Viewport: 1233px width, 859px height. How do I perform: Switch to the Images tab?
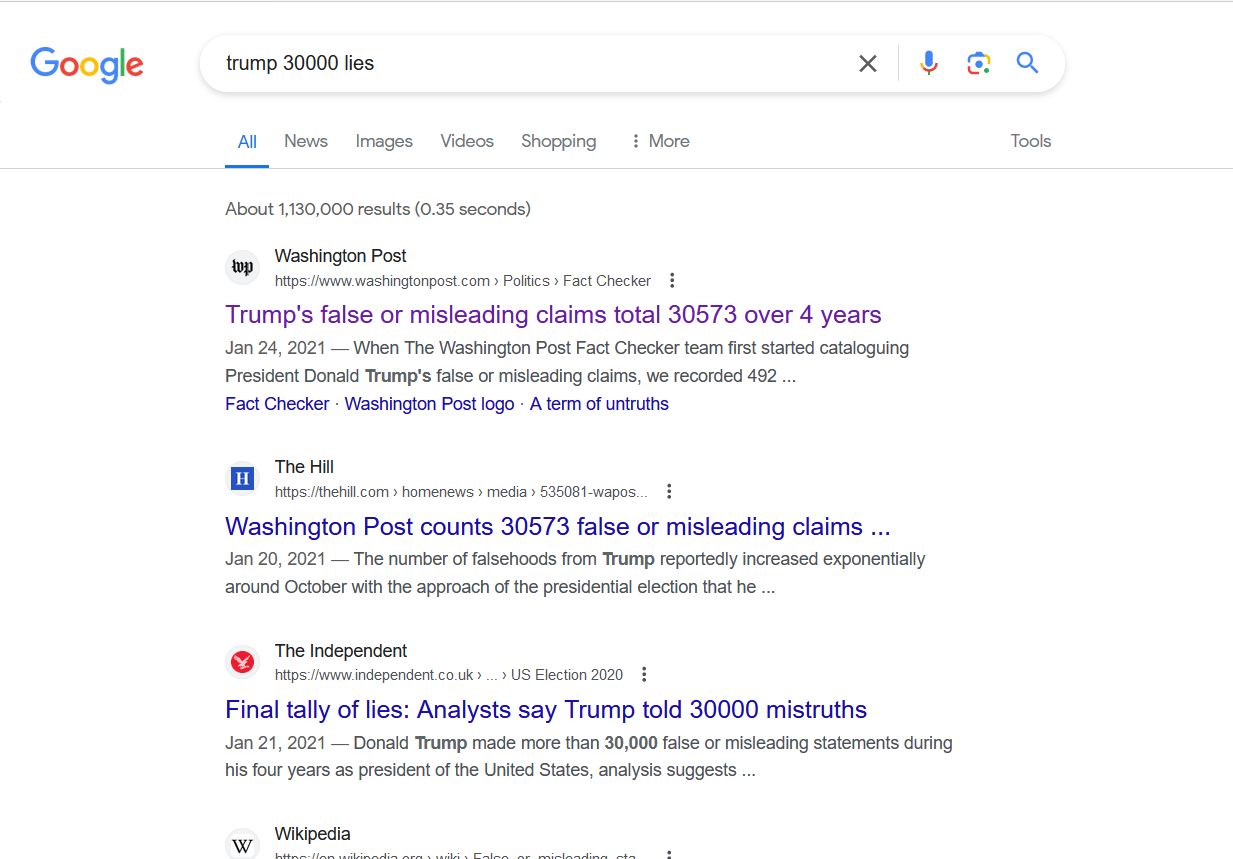[x=384, y=141]
